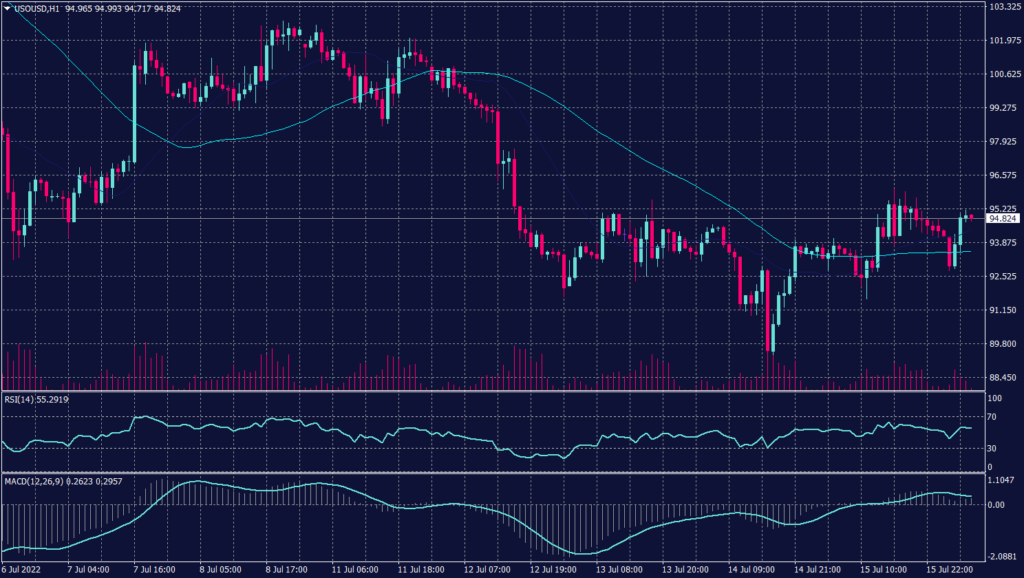Select the 8 Jul 17:00 time label
Image resolution: width=1024 pixels, height=578 pixels.
click(x=285, y=570)
